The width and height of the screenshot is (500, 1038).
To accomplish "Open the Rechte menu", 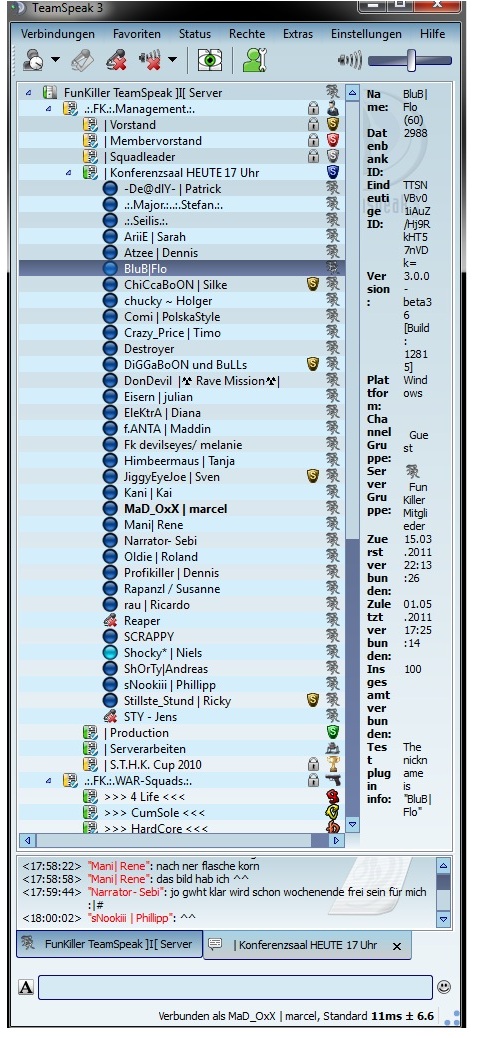I will [x=247, y=34].
